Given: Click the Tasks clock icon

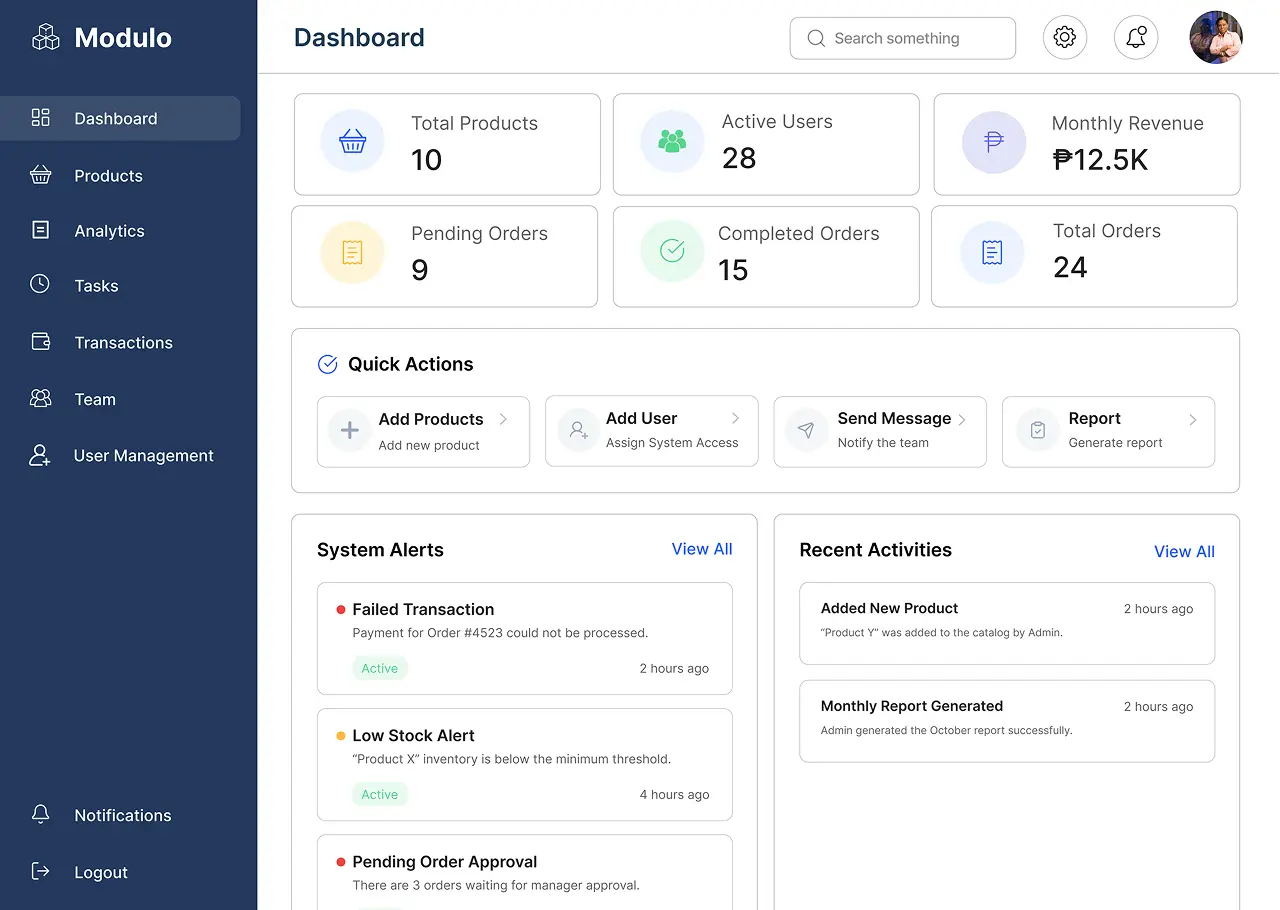Looking at the screenshot, I should (40, 286).
